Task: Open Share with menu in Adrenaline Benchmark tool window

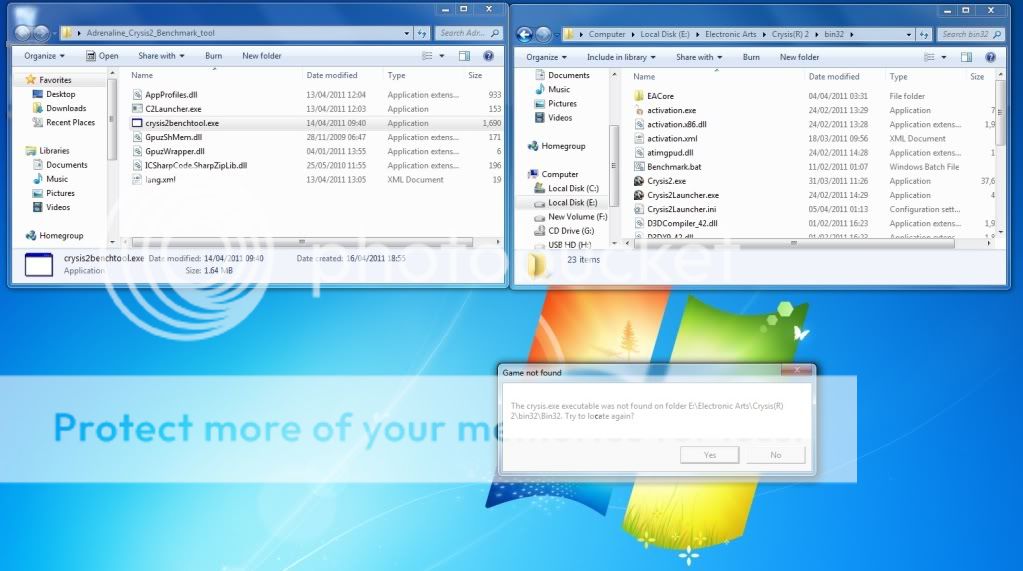Action: click(x=161, y=56)
